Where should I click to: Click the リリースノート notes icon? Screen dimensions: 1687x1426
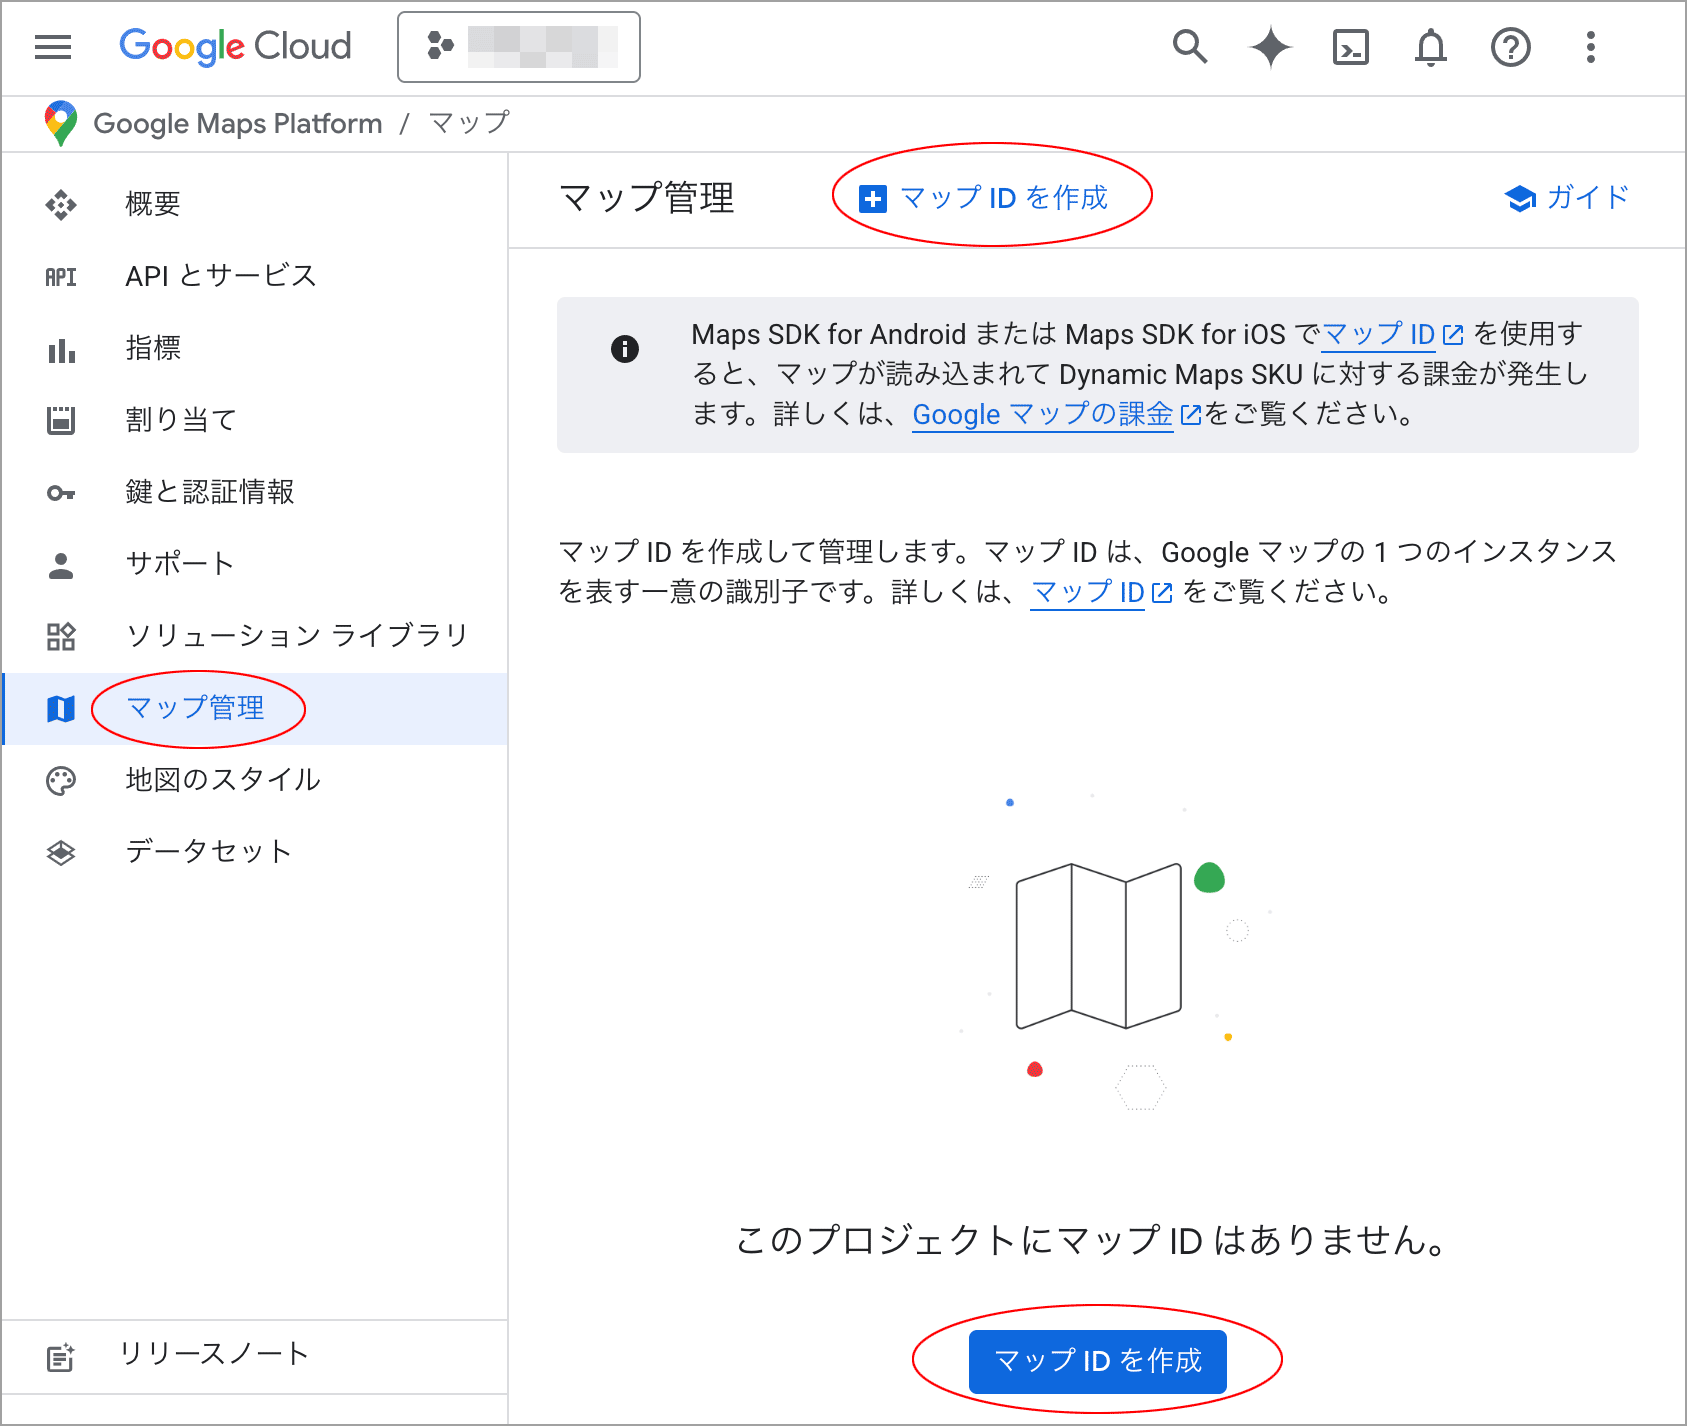coord(60,1357)
